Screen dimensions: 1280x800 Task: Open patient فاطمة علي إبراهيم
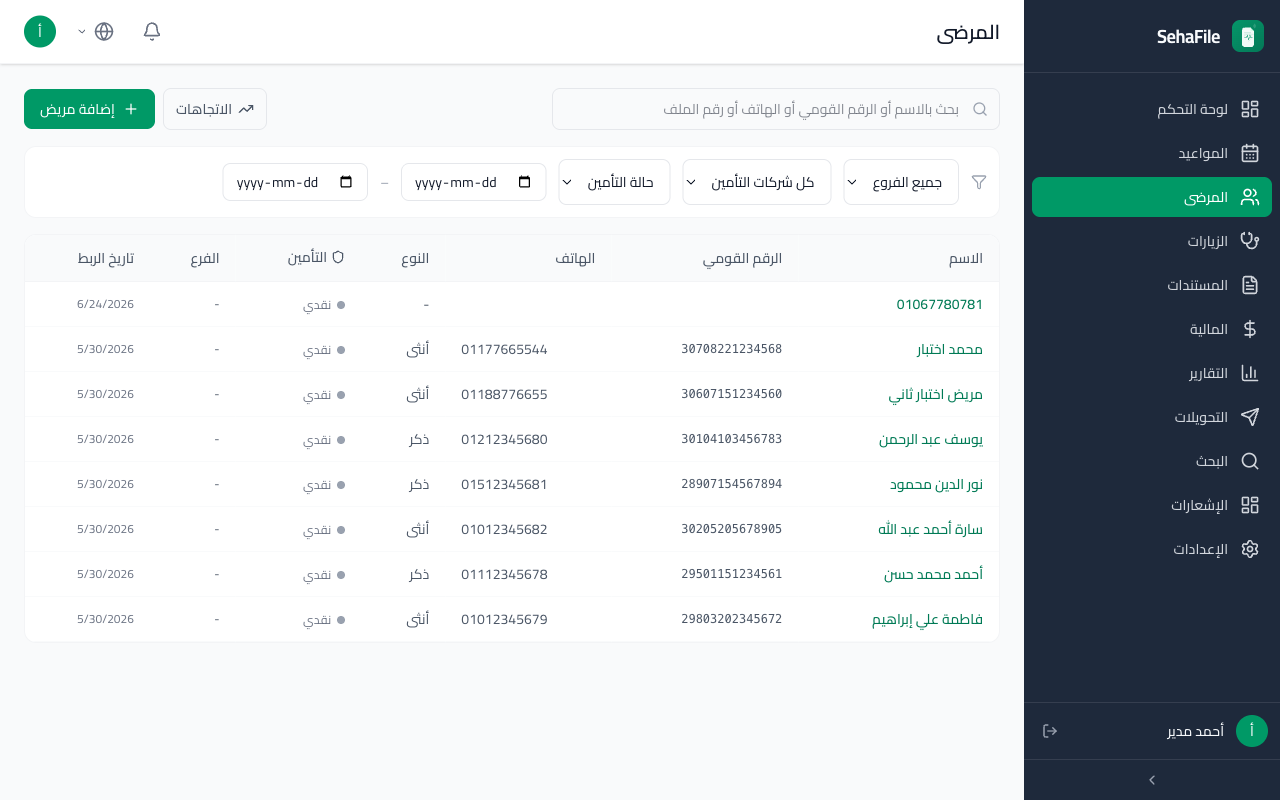928,619
